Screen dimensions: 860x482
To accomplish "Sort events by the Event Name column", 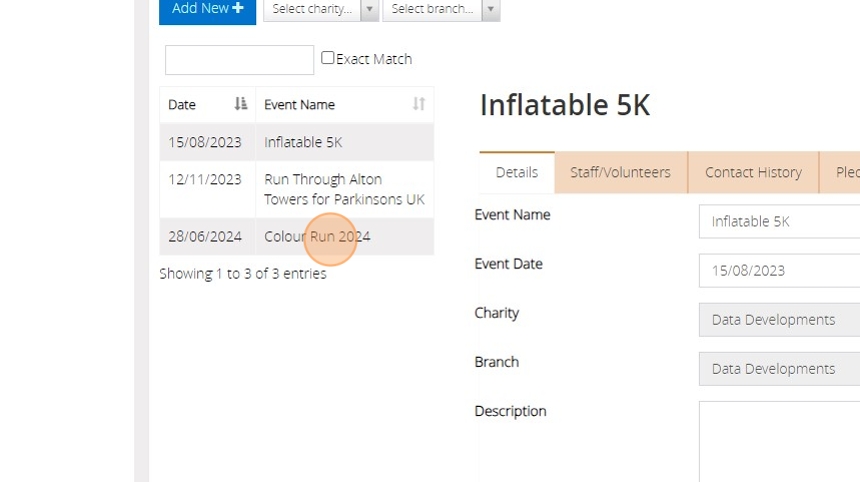I will [x=344, y=104].
